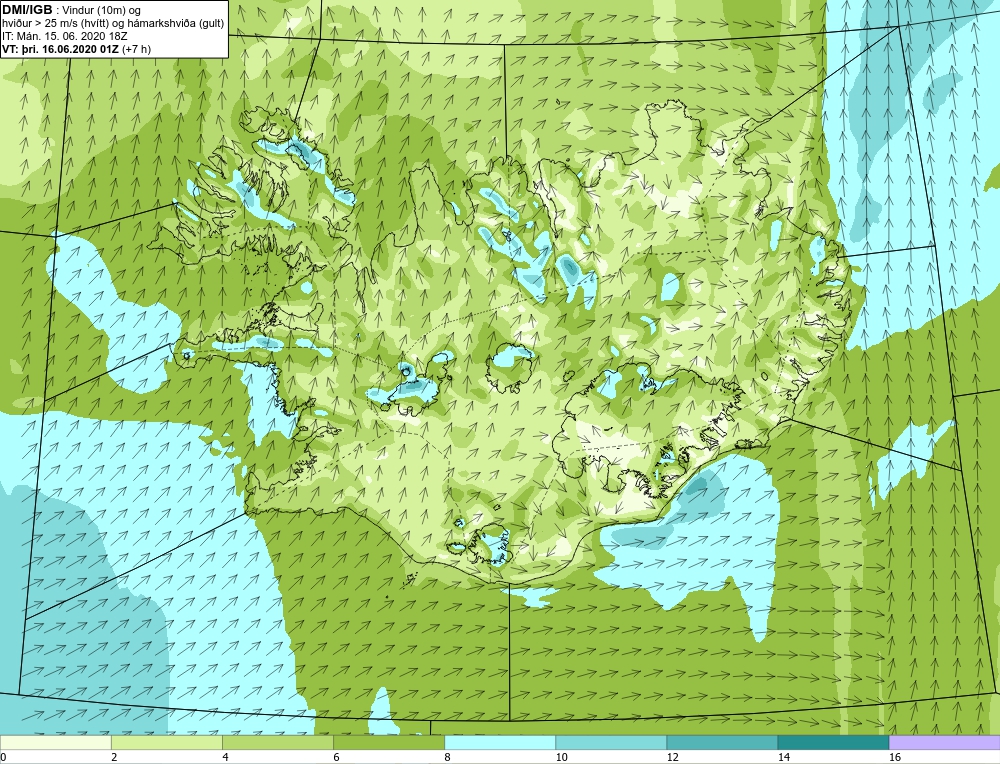Click the legend scale label '6'
Screen dimensions: 1000x764
337,757
